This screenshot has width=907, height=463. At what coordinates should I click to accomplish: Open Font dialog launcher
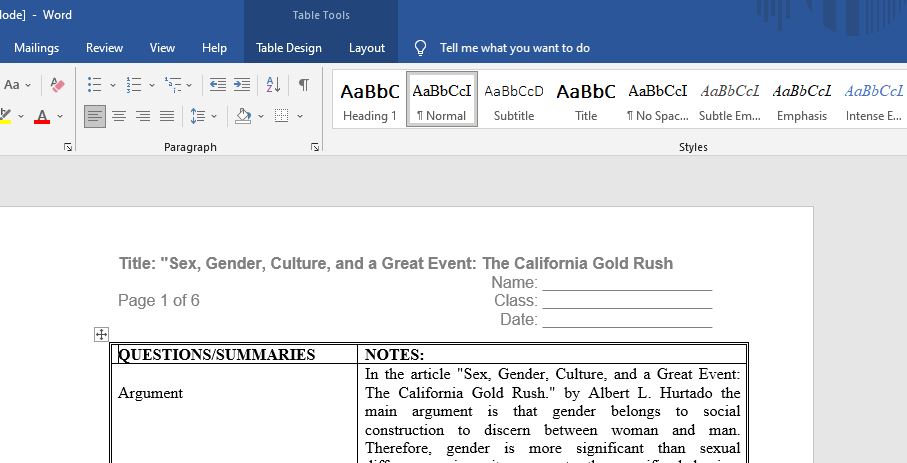pyautogui.click(x=68, y=147)
